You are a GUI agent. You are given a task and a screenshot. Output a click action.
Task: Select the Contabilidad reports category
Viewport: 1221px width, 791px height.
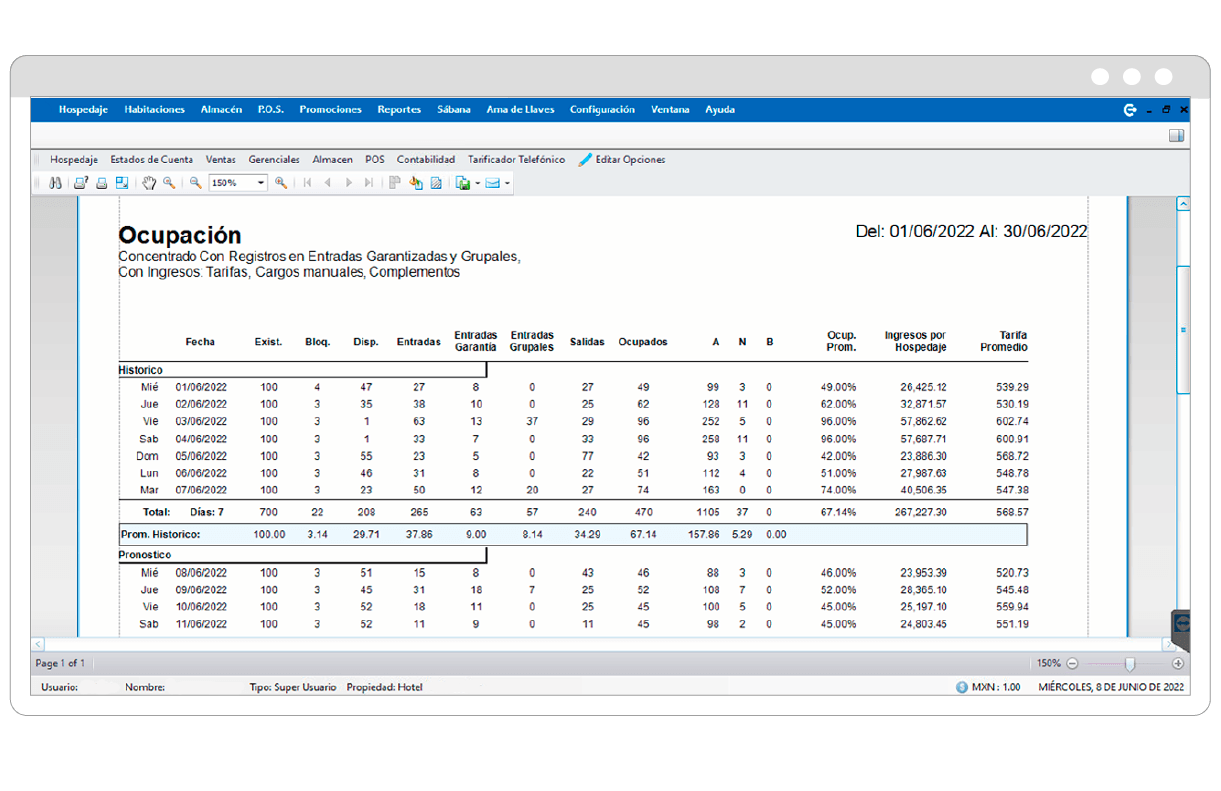pyautogui.click(x=426, y=159)
